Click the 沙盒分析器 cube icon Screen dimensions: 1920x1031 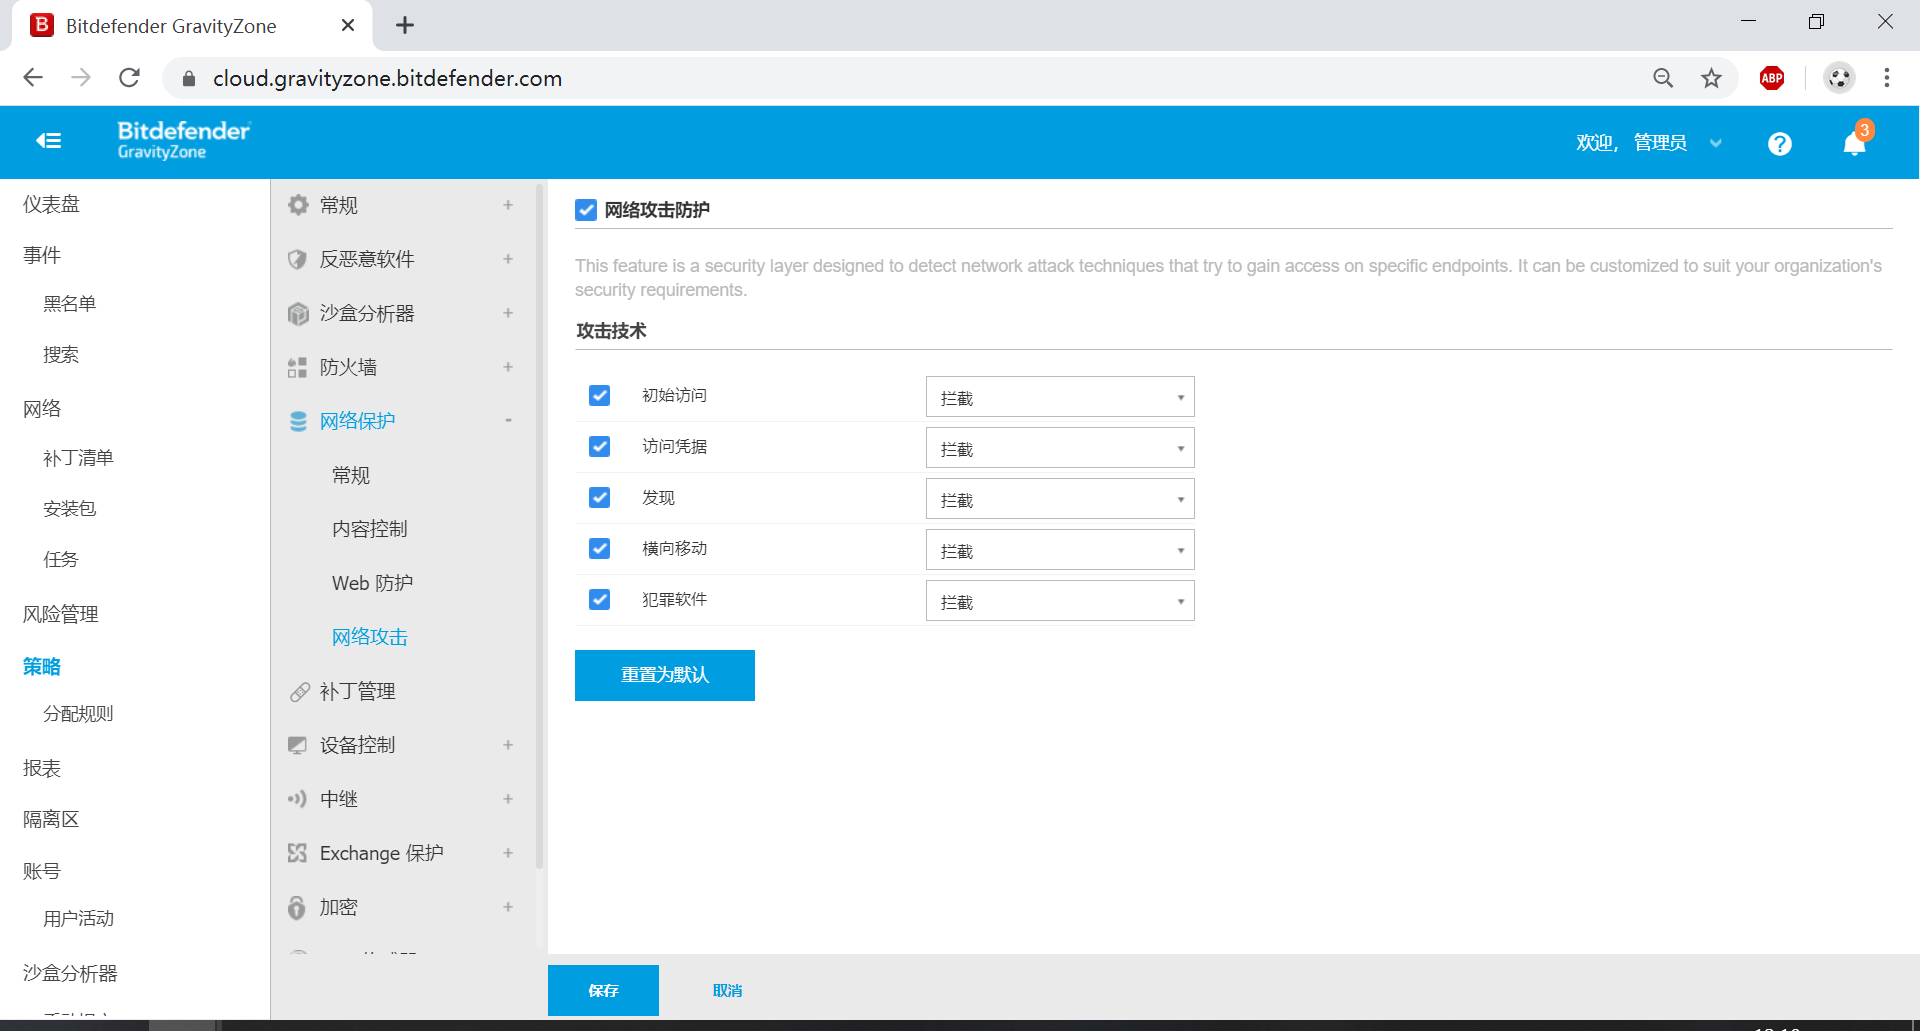[x=298, y=313]
